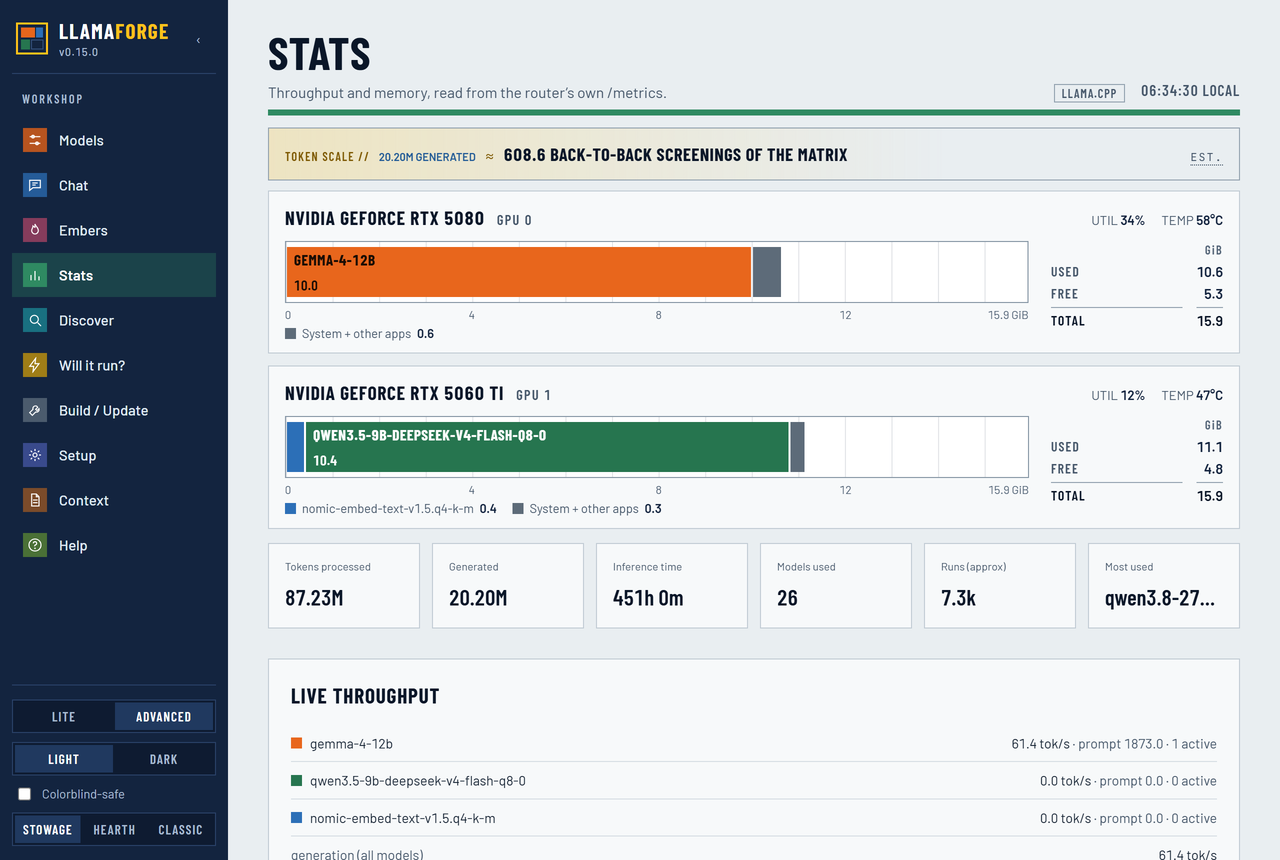This screenshot has width=1280, height=860.
Task: Click the Context document icon
Action: (x=35, y=500)
